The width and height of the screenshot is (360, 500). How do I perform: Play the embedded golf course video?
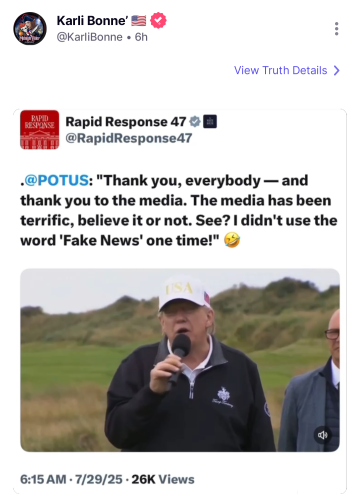(180, 360)
